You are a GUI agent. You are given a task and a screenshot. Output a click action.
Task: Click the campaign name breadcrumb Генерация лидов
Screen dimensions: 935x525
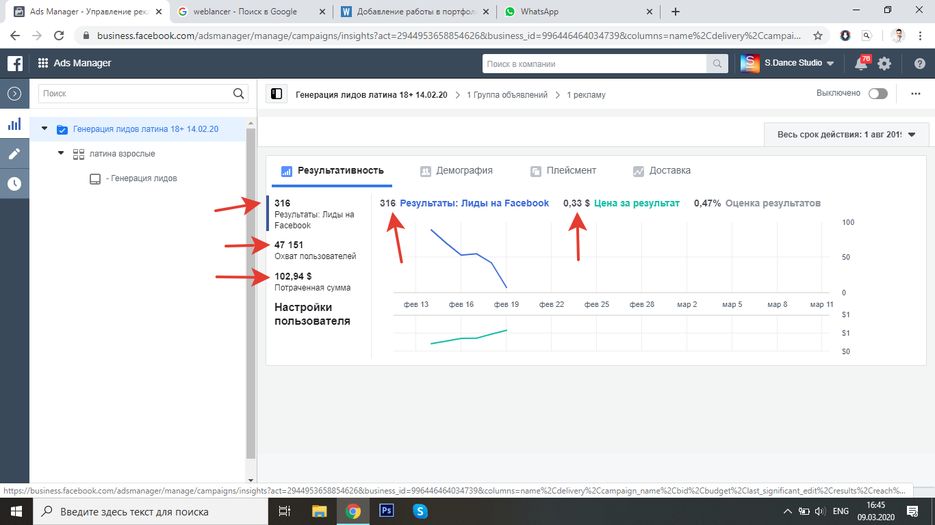371,95
